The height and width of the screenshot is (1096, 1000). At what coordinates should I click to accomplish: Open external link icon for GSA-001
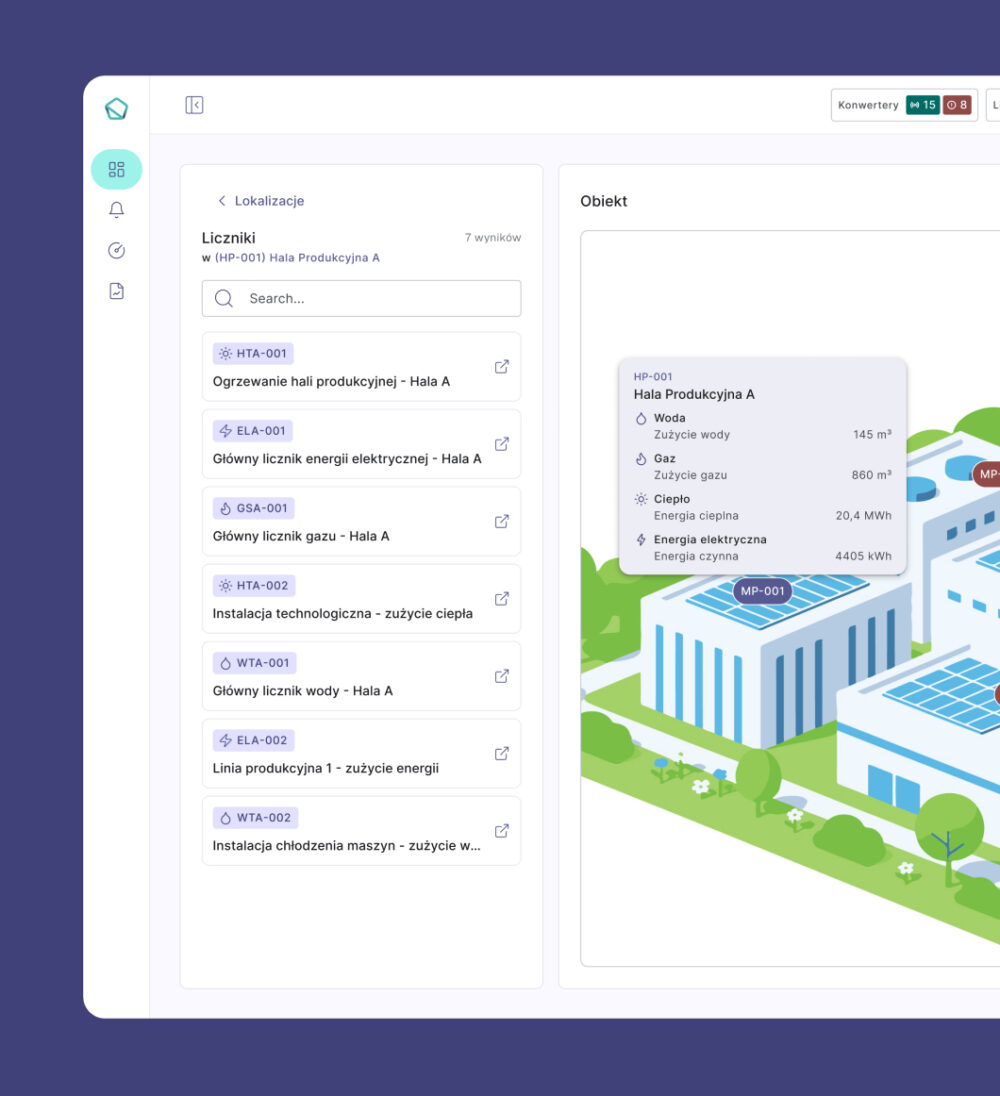(x=502, y=521)
